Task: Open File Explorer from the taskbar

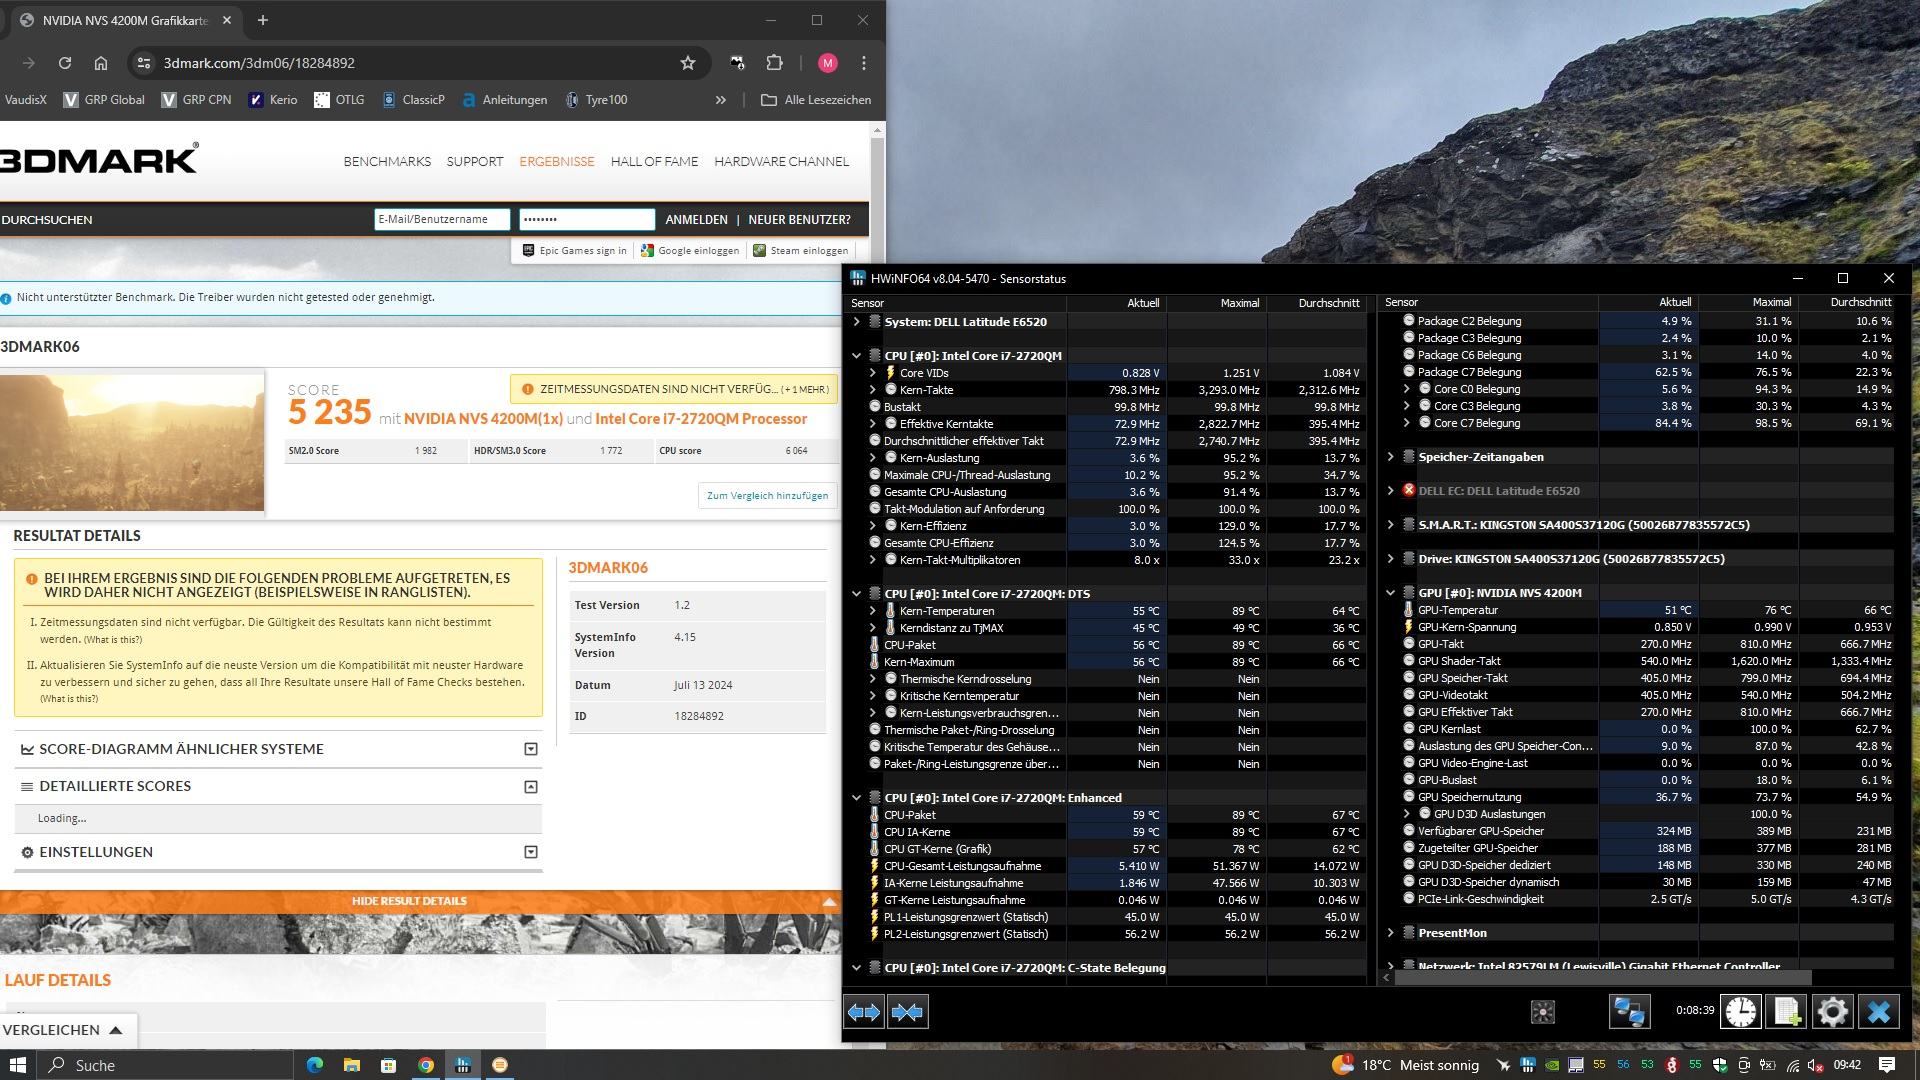Action: 352,1065
